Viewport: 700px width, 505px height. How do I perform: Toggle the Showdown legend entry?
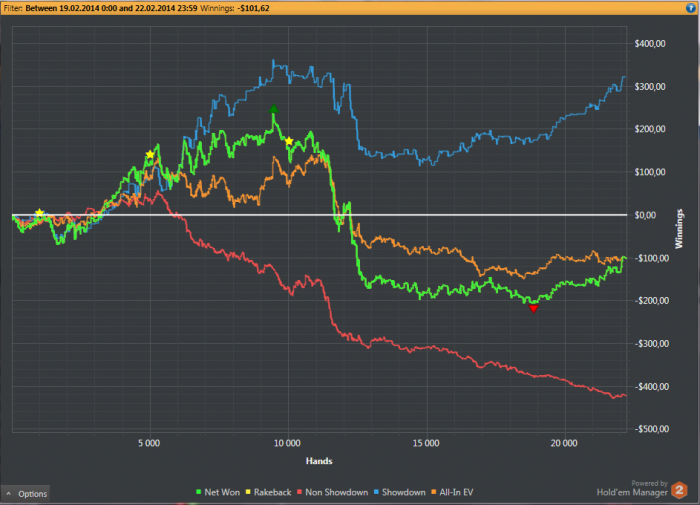400,492
